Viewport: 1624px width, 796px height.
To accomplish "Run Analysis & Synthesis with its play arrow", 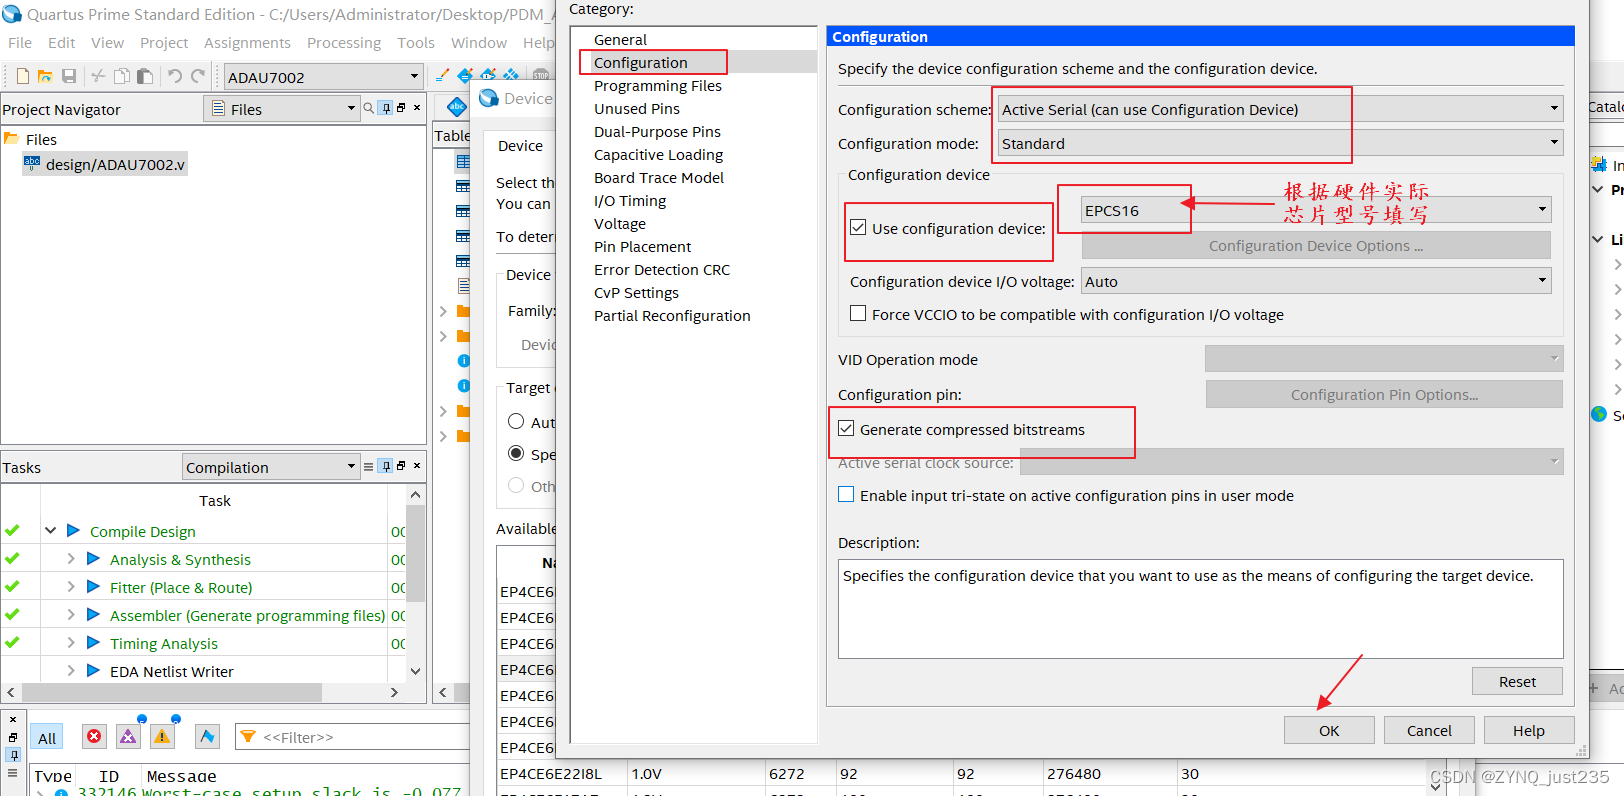I will [93, 559].
